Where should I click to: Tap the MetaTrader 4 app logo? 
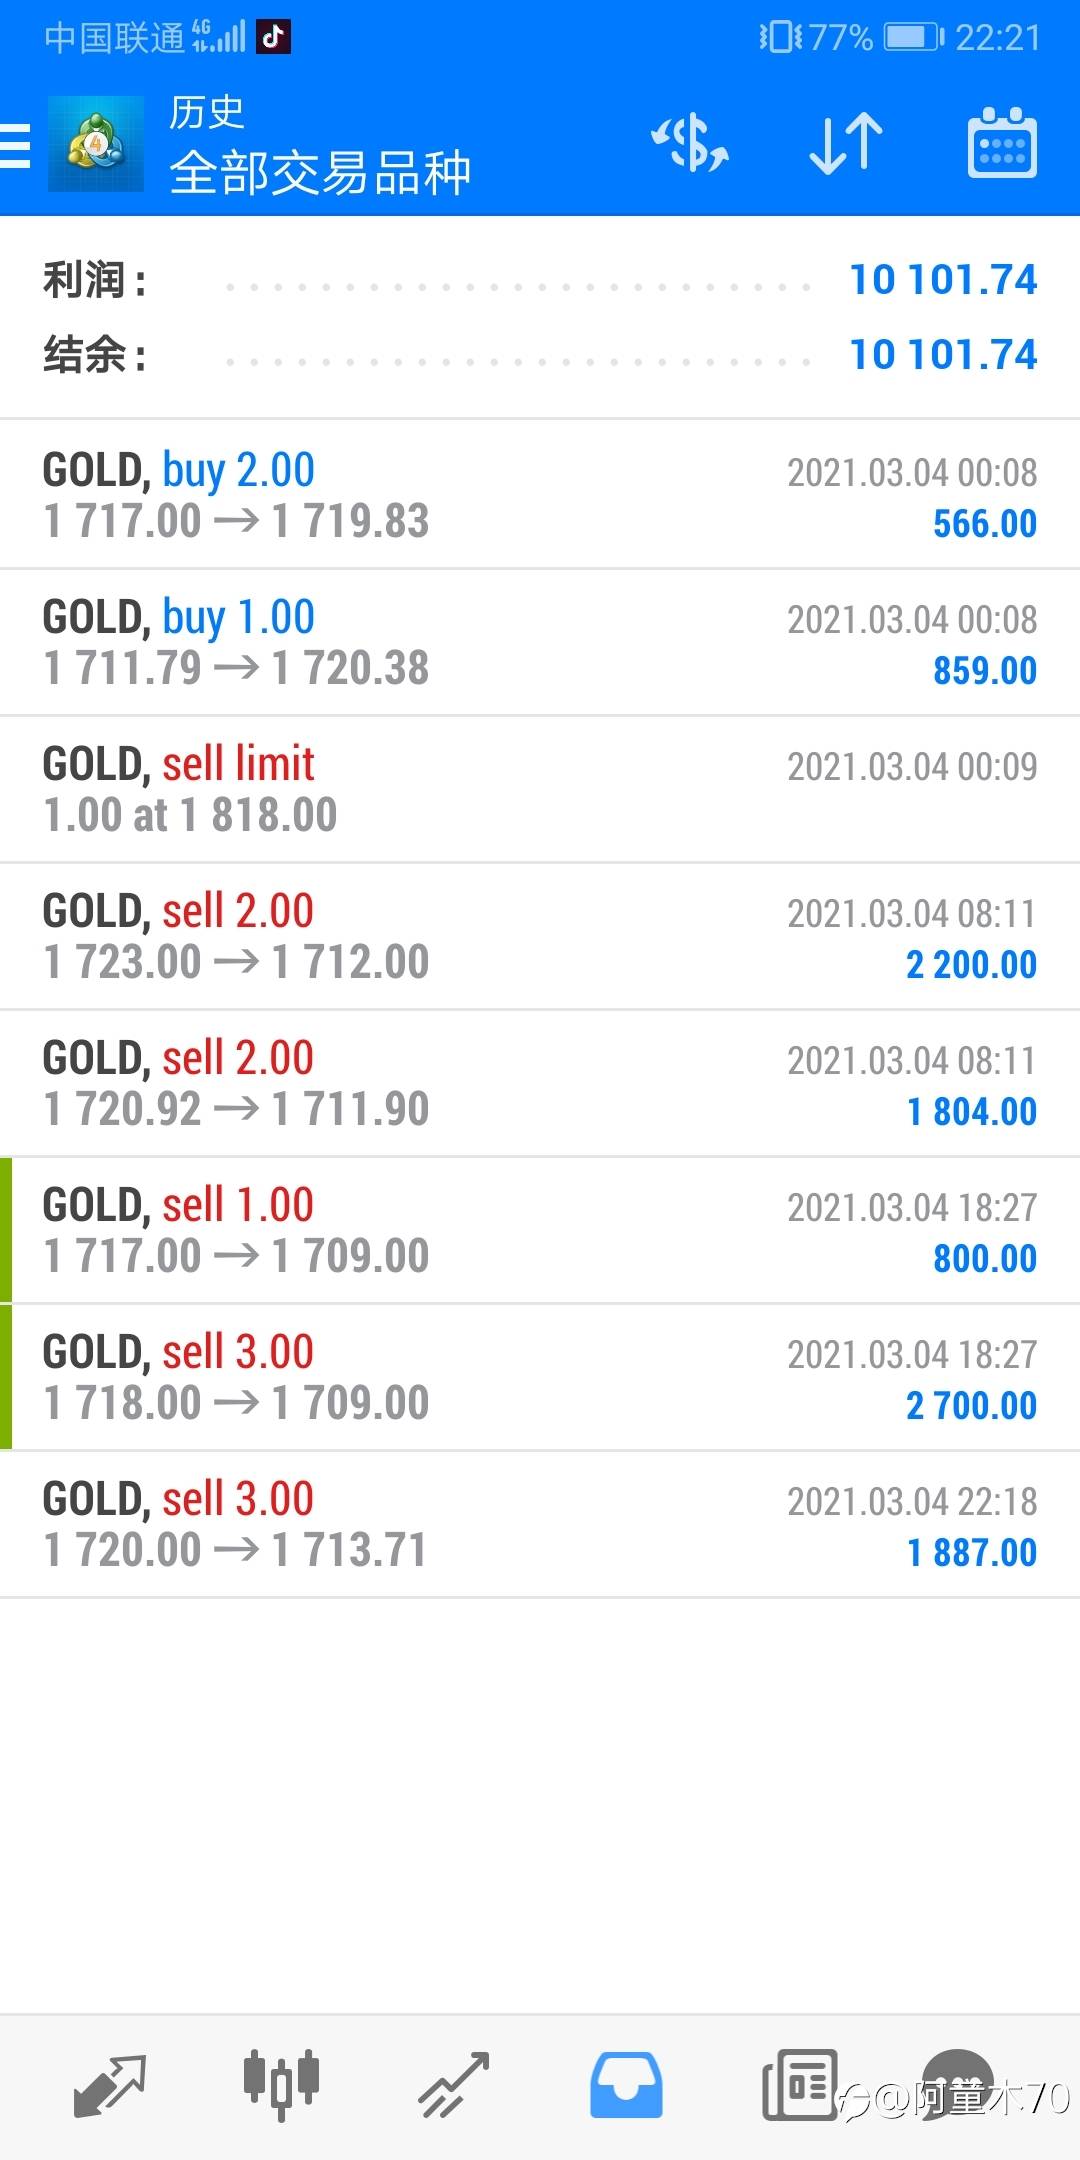[96, 144]
